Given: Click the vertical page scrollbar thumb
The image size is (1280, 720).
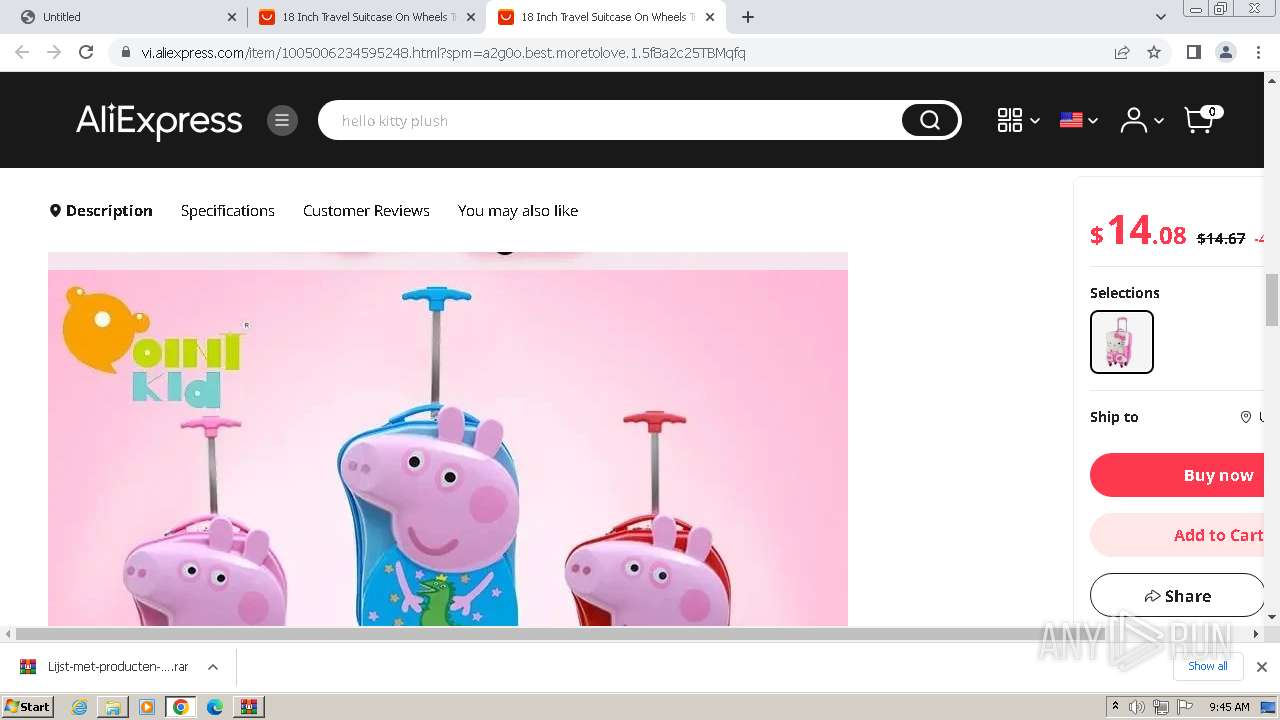Looking at the screenshot, I should [1272, 300].
